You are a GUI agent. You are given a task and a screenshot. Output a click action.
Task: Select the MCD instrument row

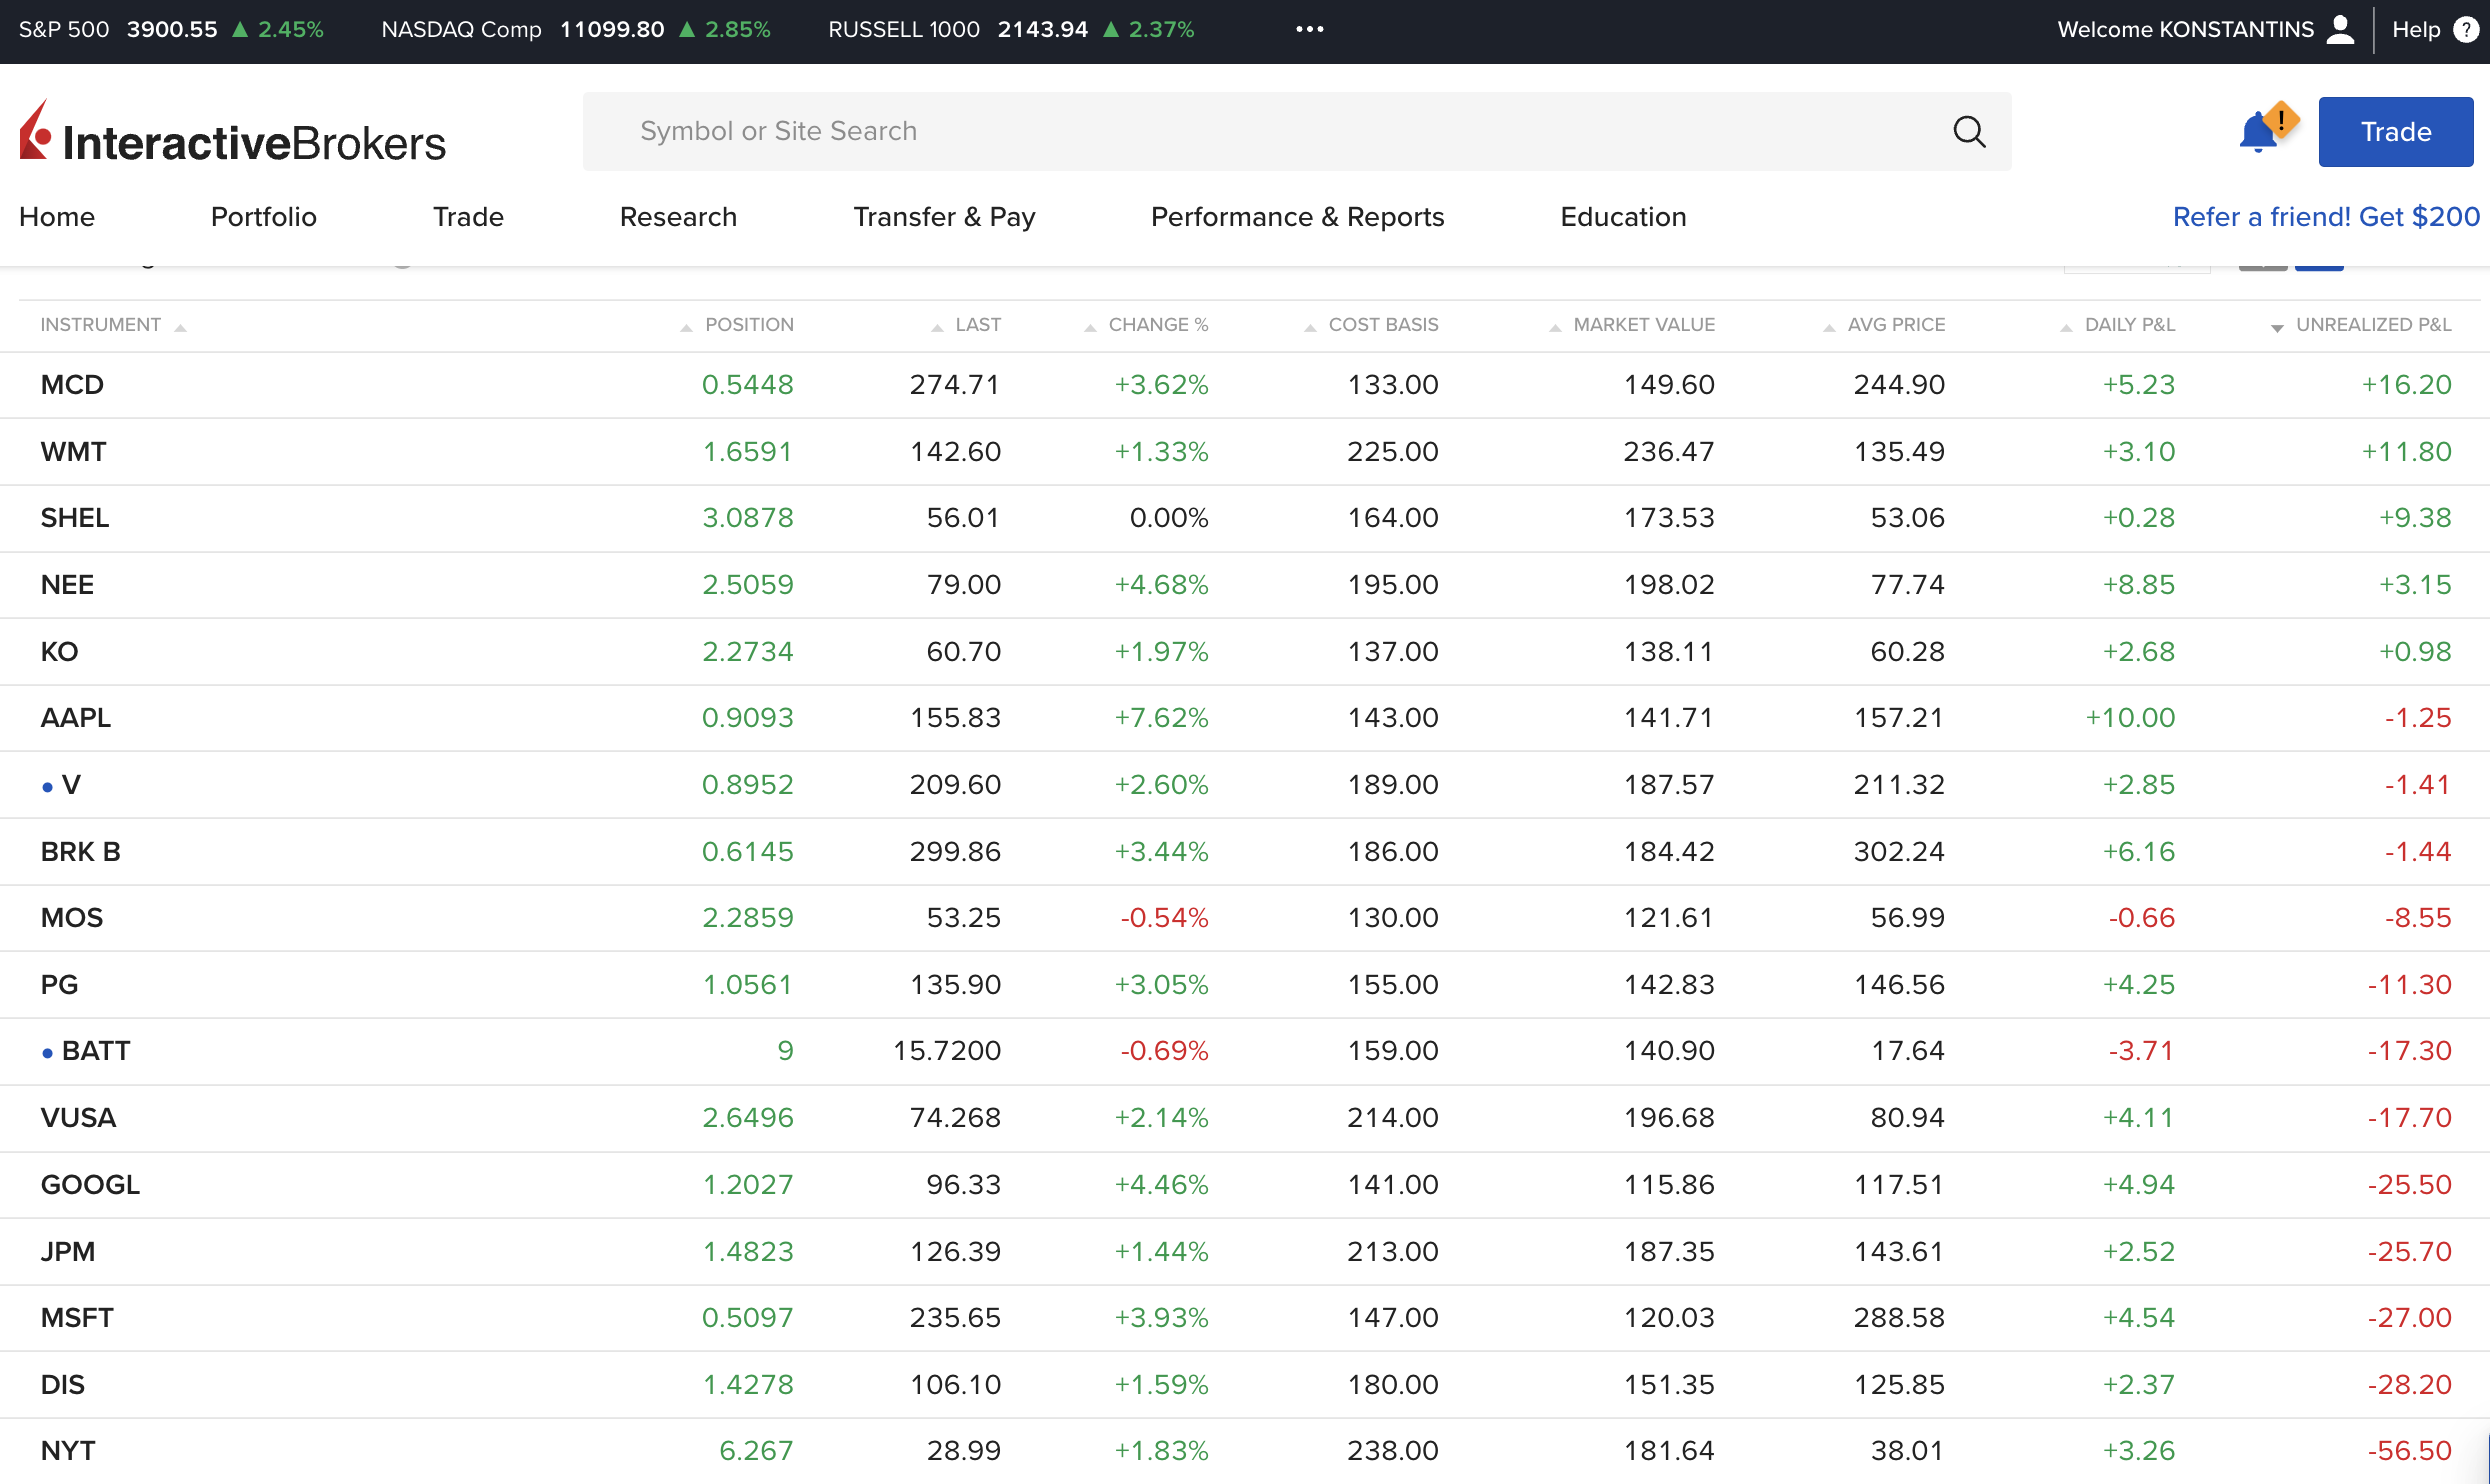point(1245,385)
